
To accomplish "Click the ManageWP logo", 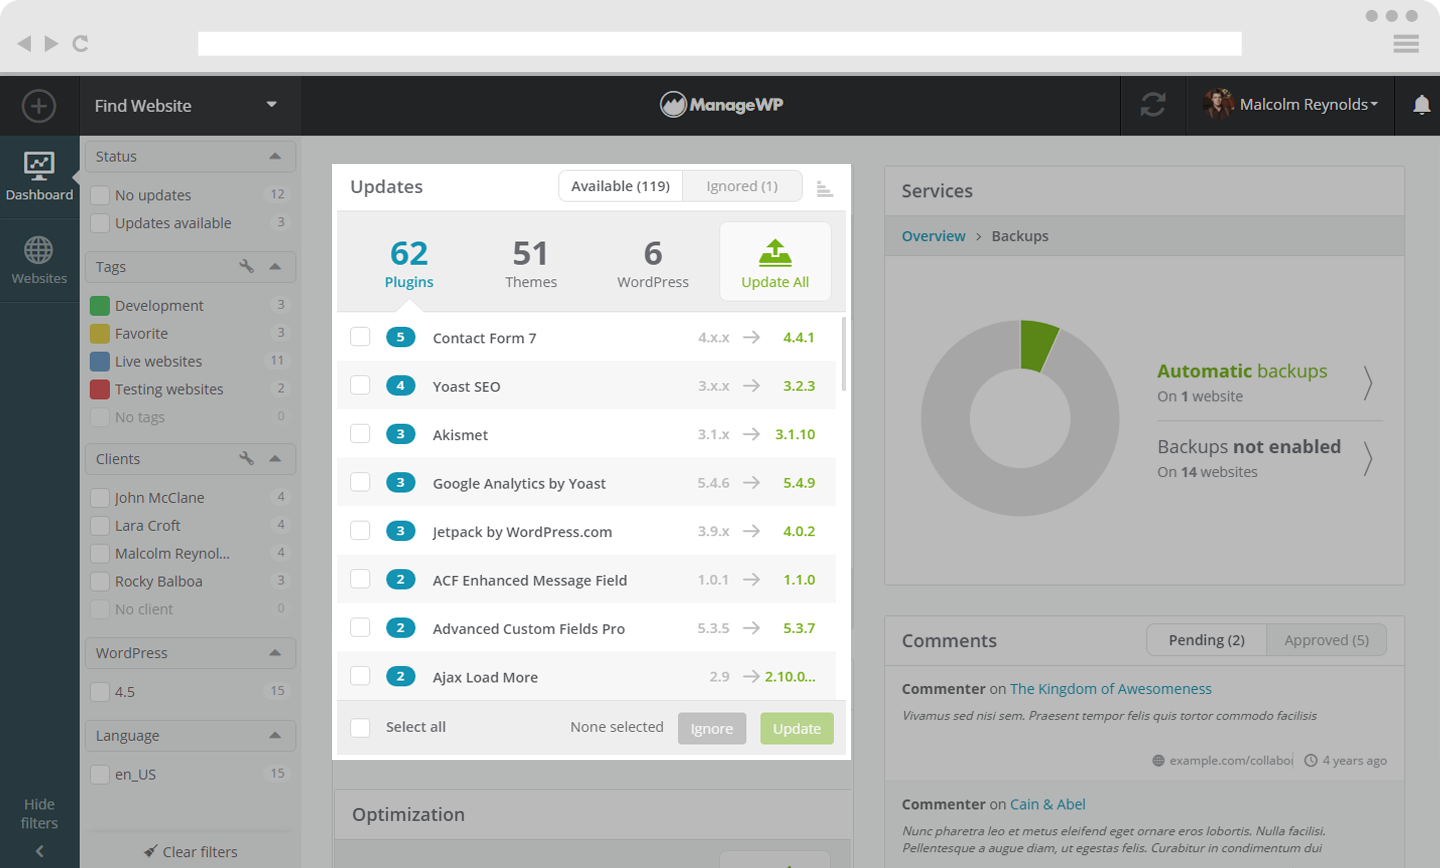I will click(721, 104).
